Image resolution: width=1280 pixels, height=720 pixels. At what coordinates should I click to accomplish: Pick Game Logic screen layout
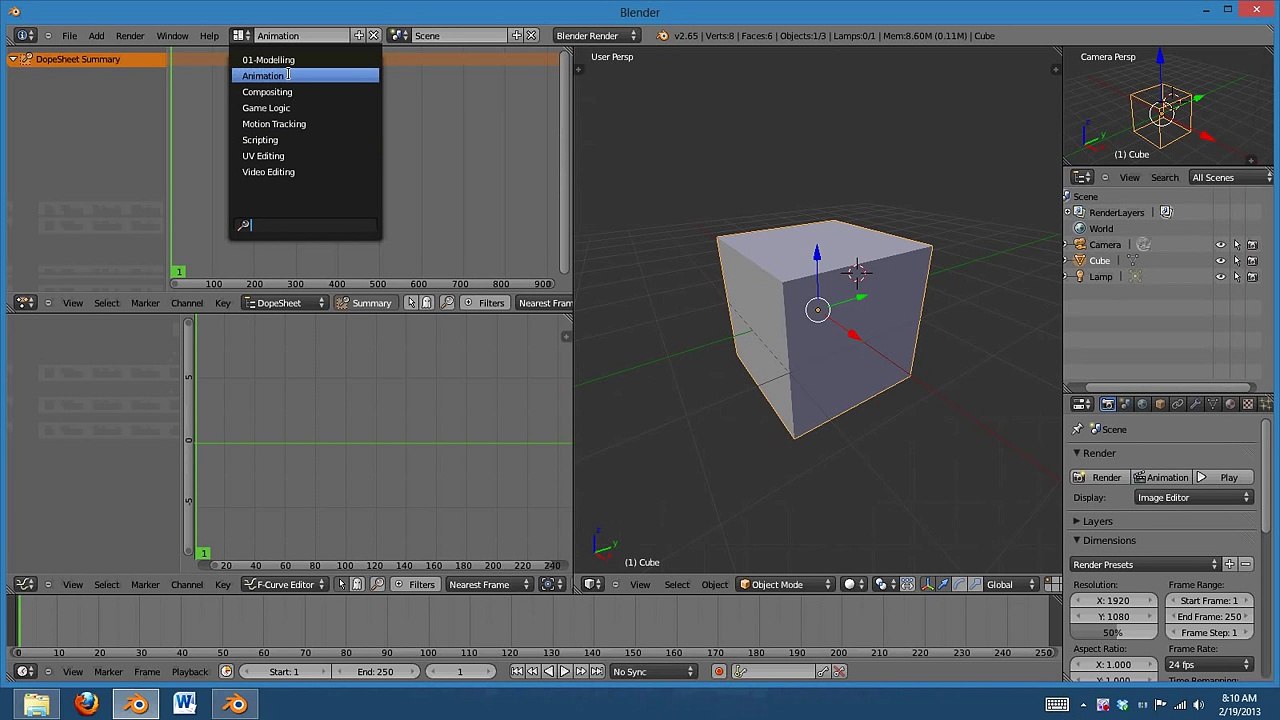(305, 108)
